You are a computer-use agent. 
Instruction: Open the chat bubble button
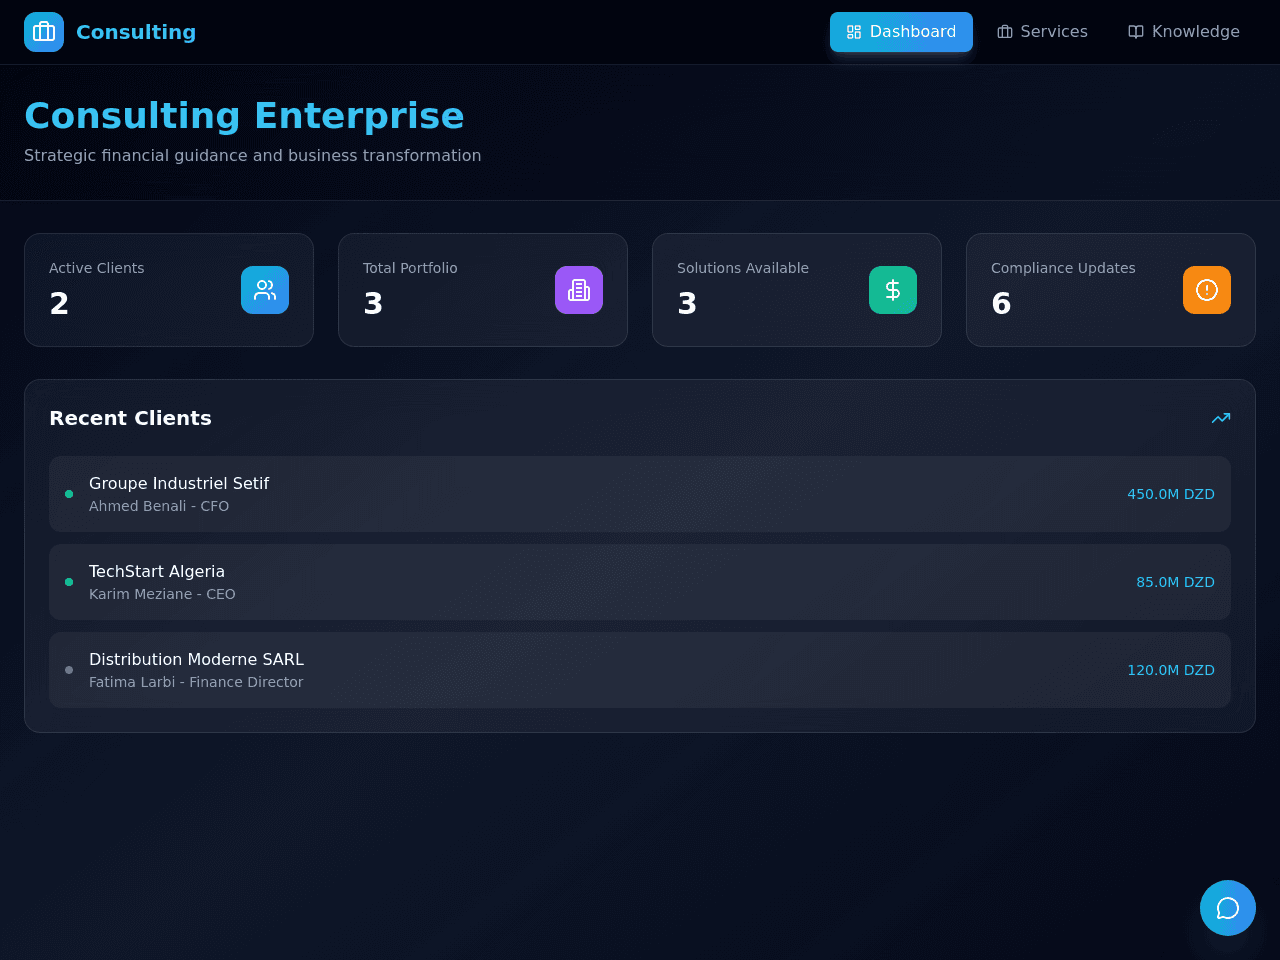tap(1228, 908)
